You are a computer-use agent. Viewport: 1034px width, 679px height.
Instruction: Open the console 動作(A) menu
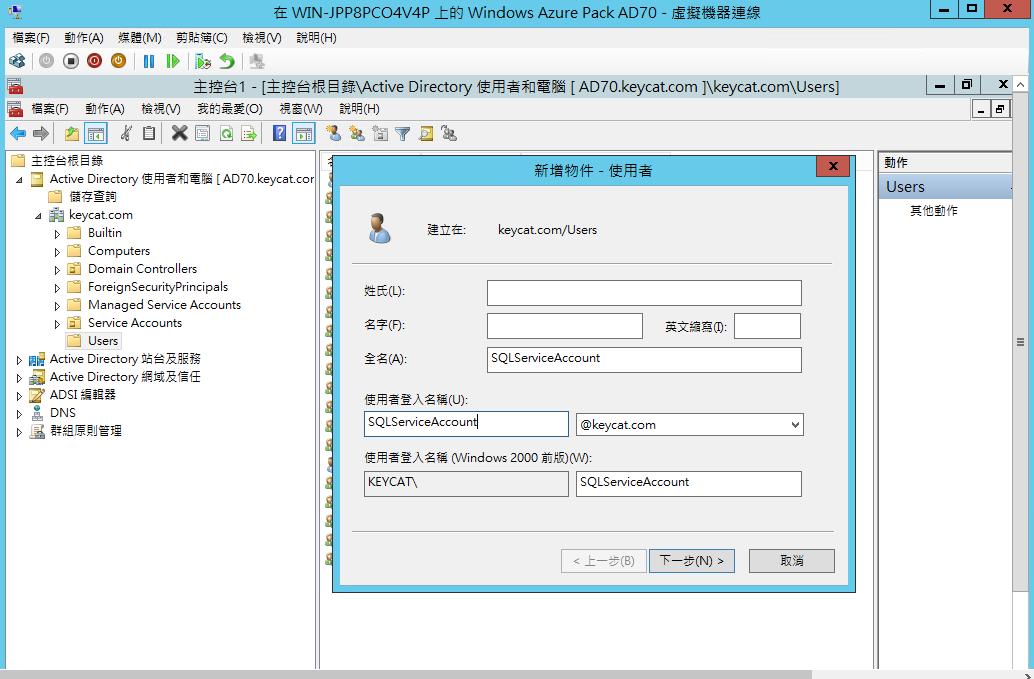(x=105, y=109)
